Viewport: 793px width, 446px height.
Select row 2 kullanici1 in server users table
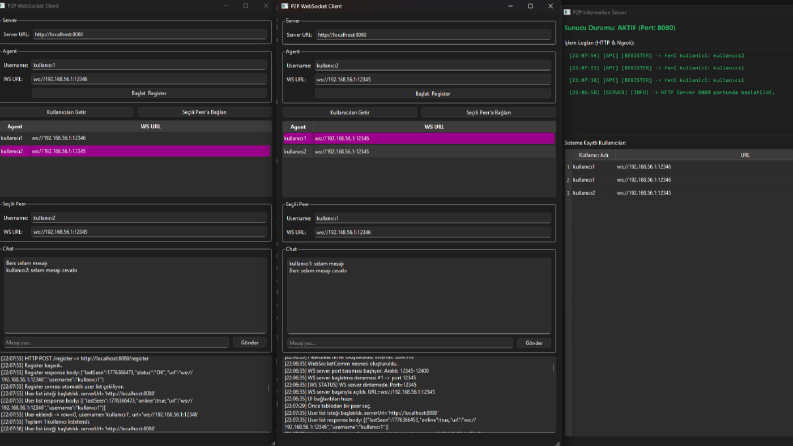coord(679,180)
